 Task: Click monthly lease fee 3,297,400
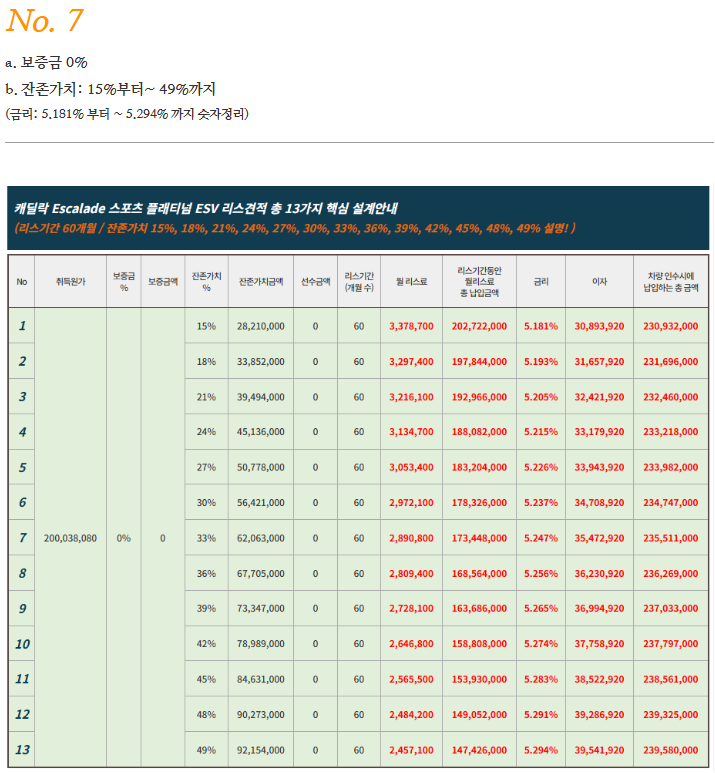tap(411, 362)
